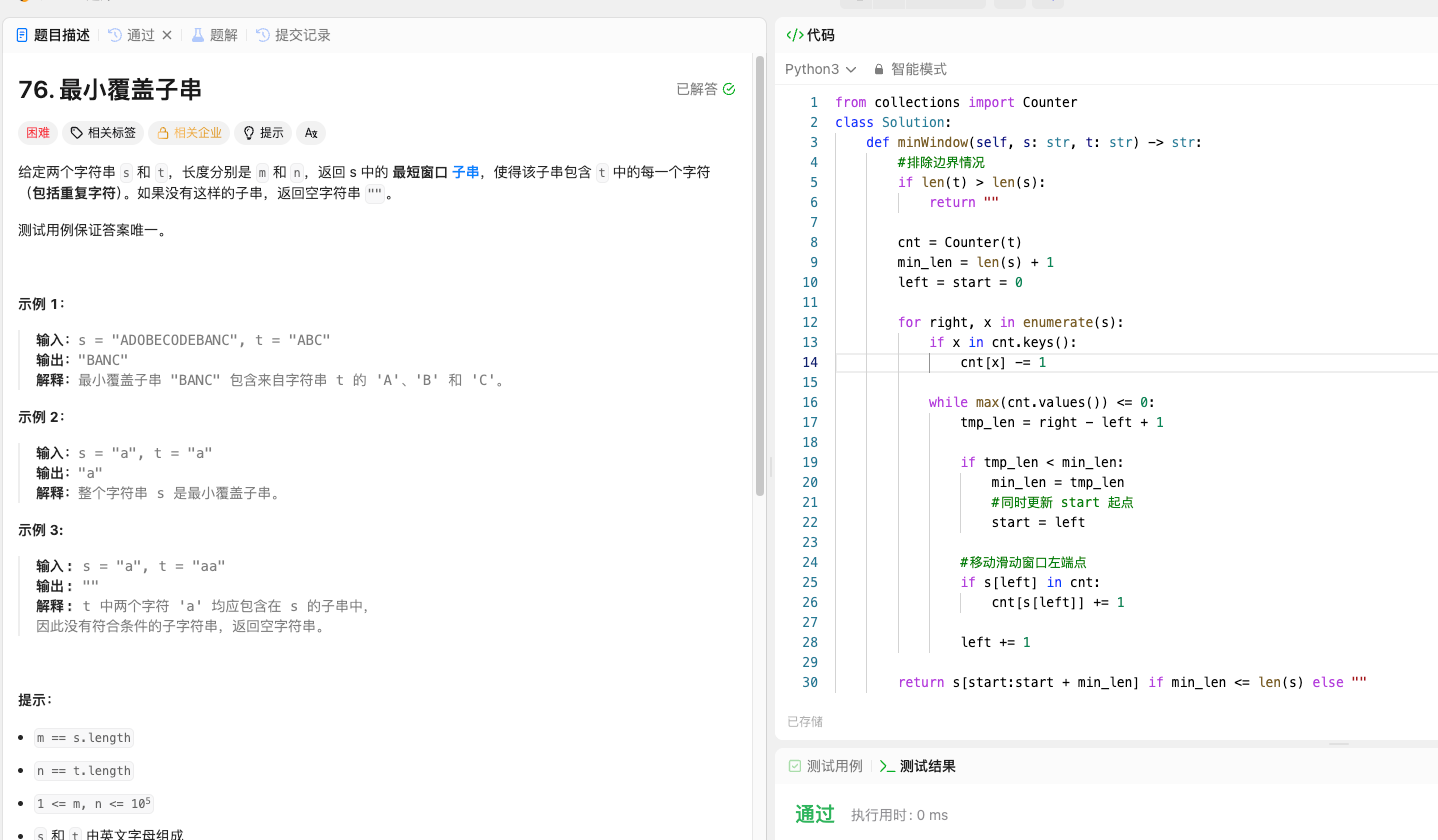
Task: Open the Python3 language dropdown
Action: (x=820, y=70)
